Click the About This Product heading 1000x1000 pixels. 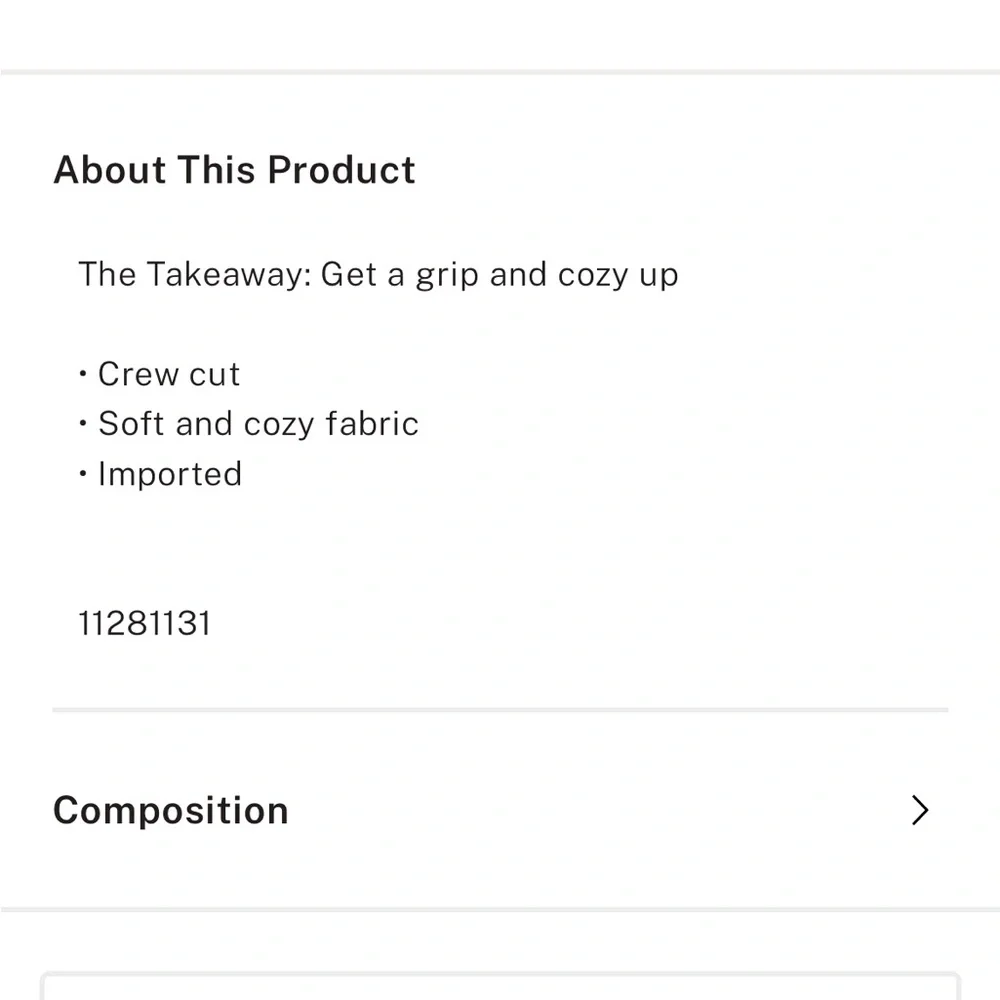(234, 170)
